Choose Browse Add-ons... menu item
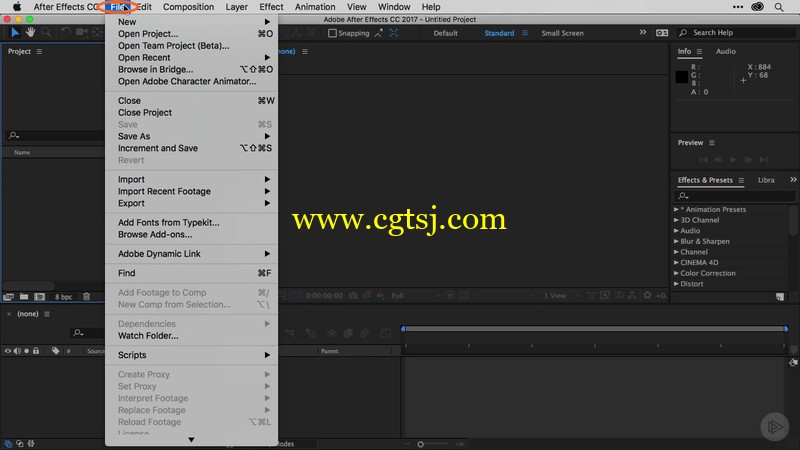Image resolution: width=800 pixels, height=450 pixels. (x=191, y=235)
